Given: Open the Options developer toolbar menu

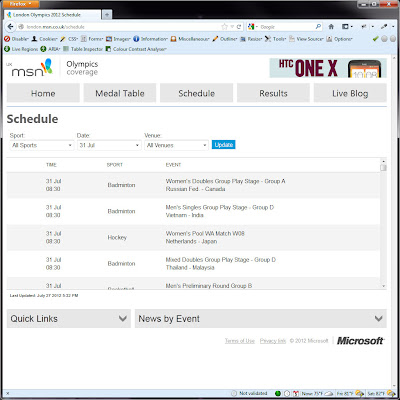Looking at the screenshot, I should tap(339, 39).
